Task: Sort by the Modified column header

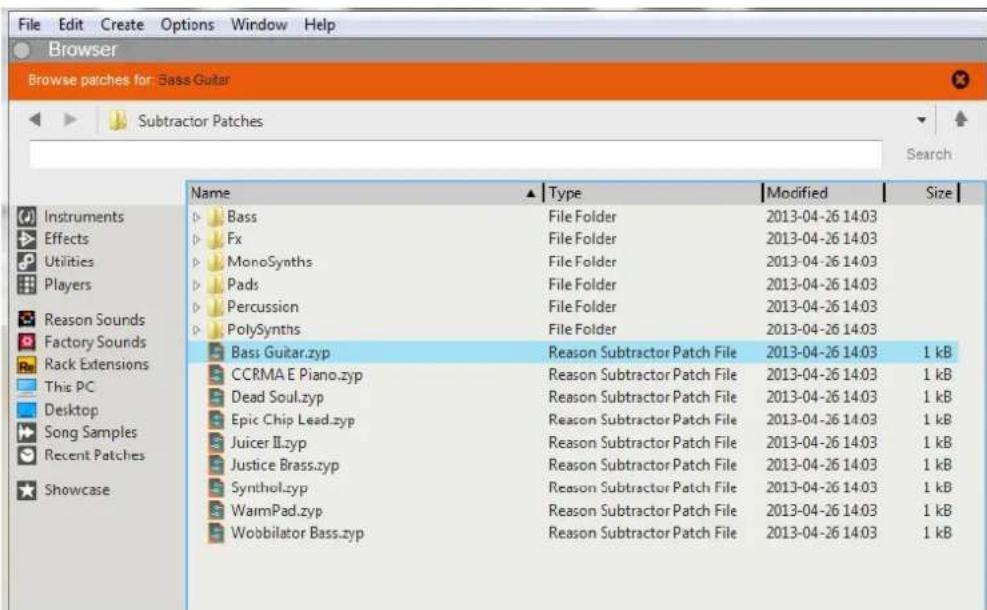Action: coord(824,193)
